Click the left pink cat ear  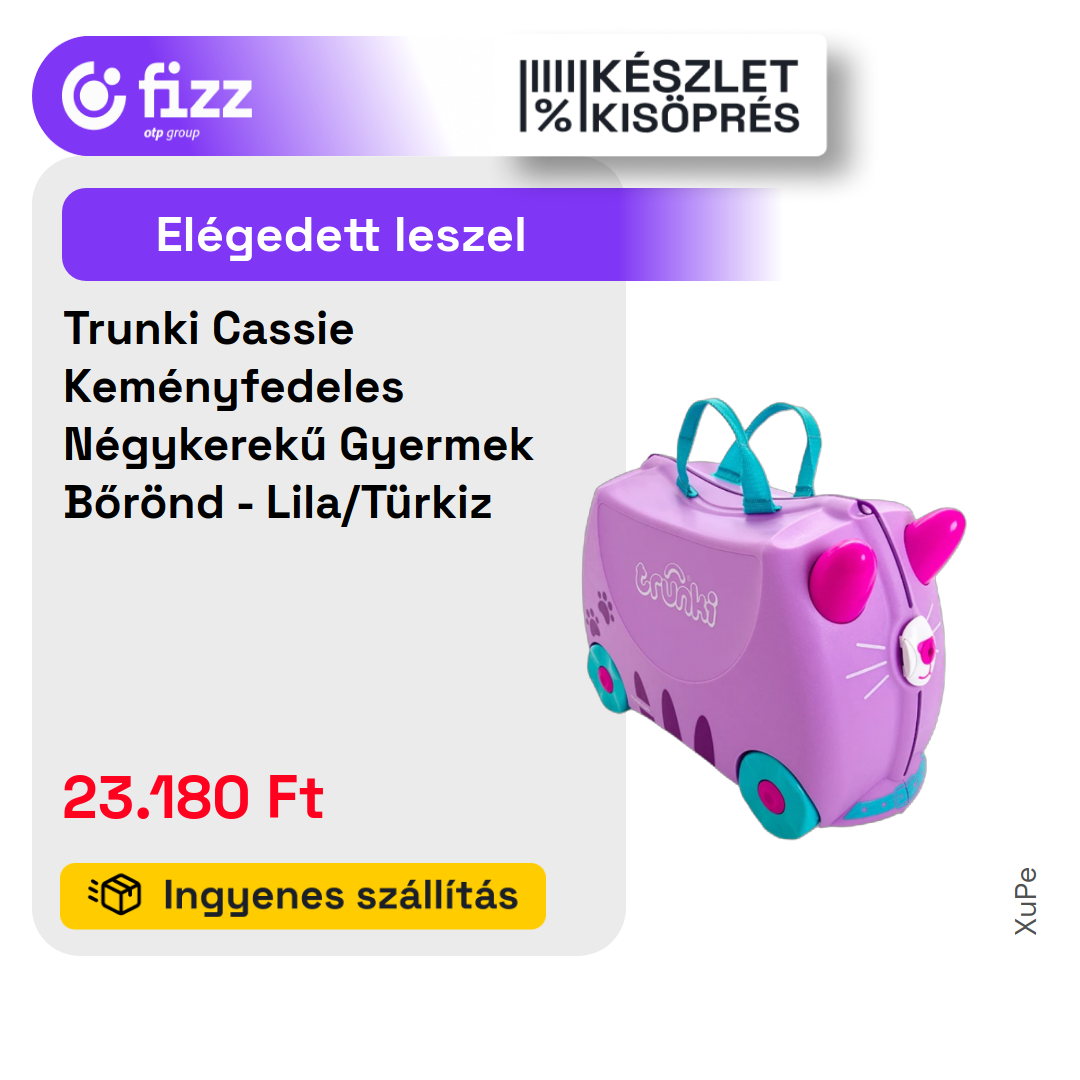click(842, 581)
